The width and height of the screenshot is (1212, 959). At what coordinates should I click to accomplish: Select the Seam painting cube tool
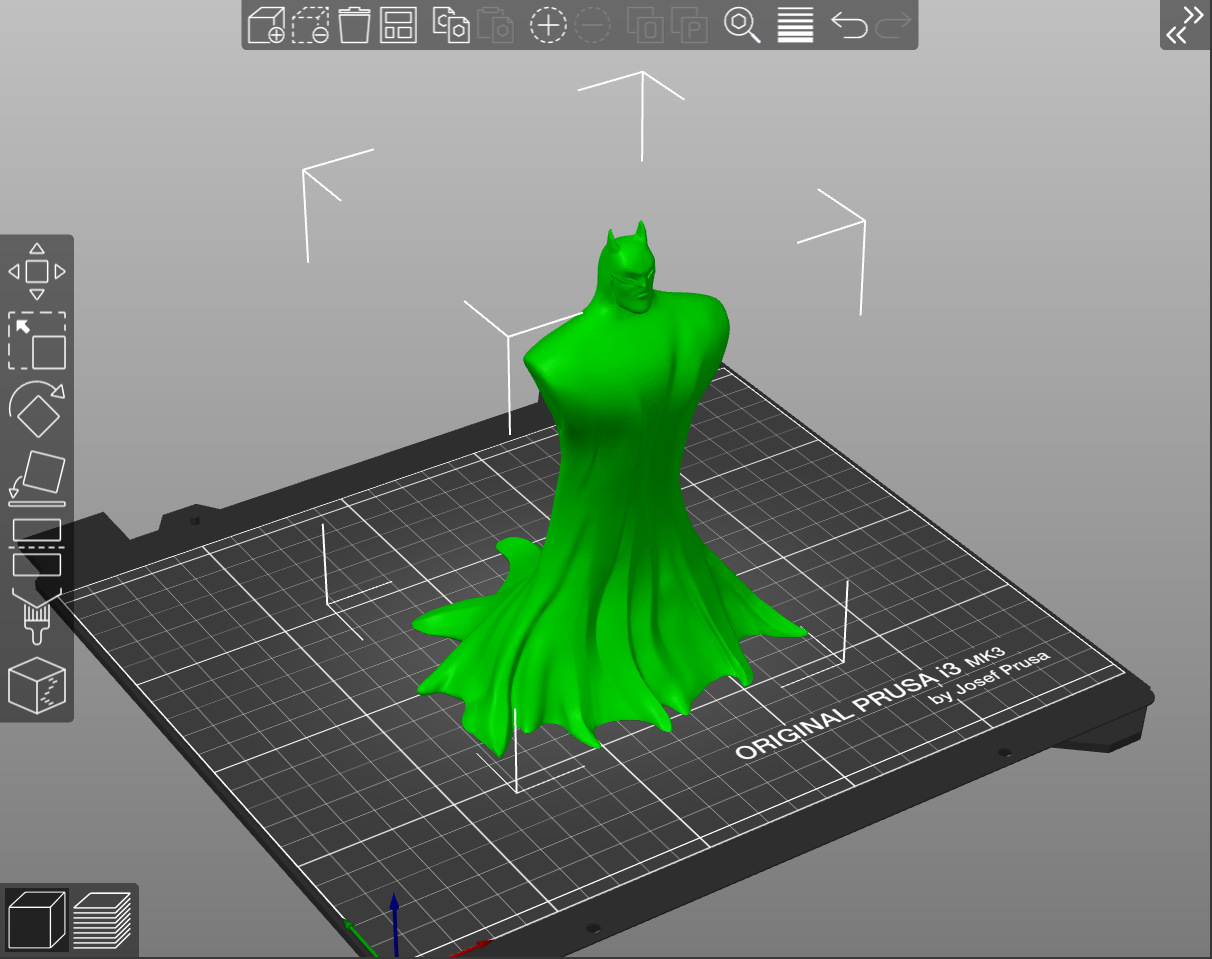[x=37, y=686]
